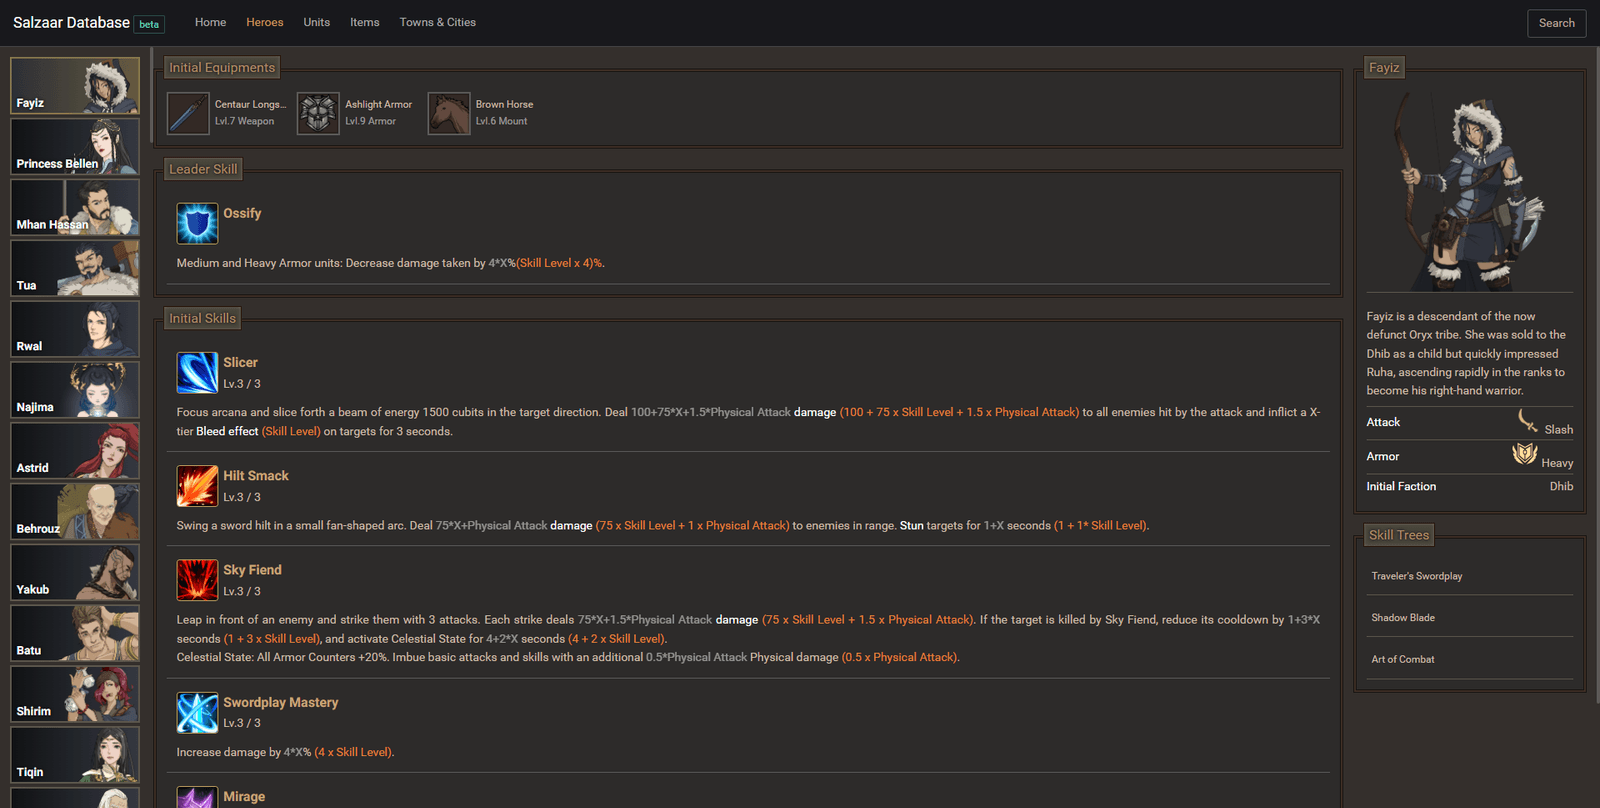The height and width of the screenshot is (808, 1600).
Task: Select hero Rwal in sidebar
Action: [75, 330]
